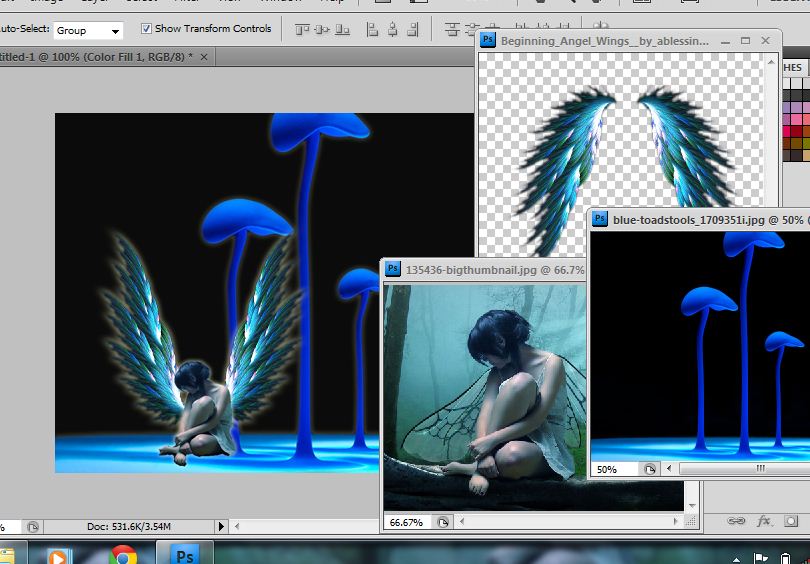Maximize the Beginning_Angel_Wings window
This screenshot has height=564, width=810.
tap(745, 40)
